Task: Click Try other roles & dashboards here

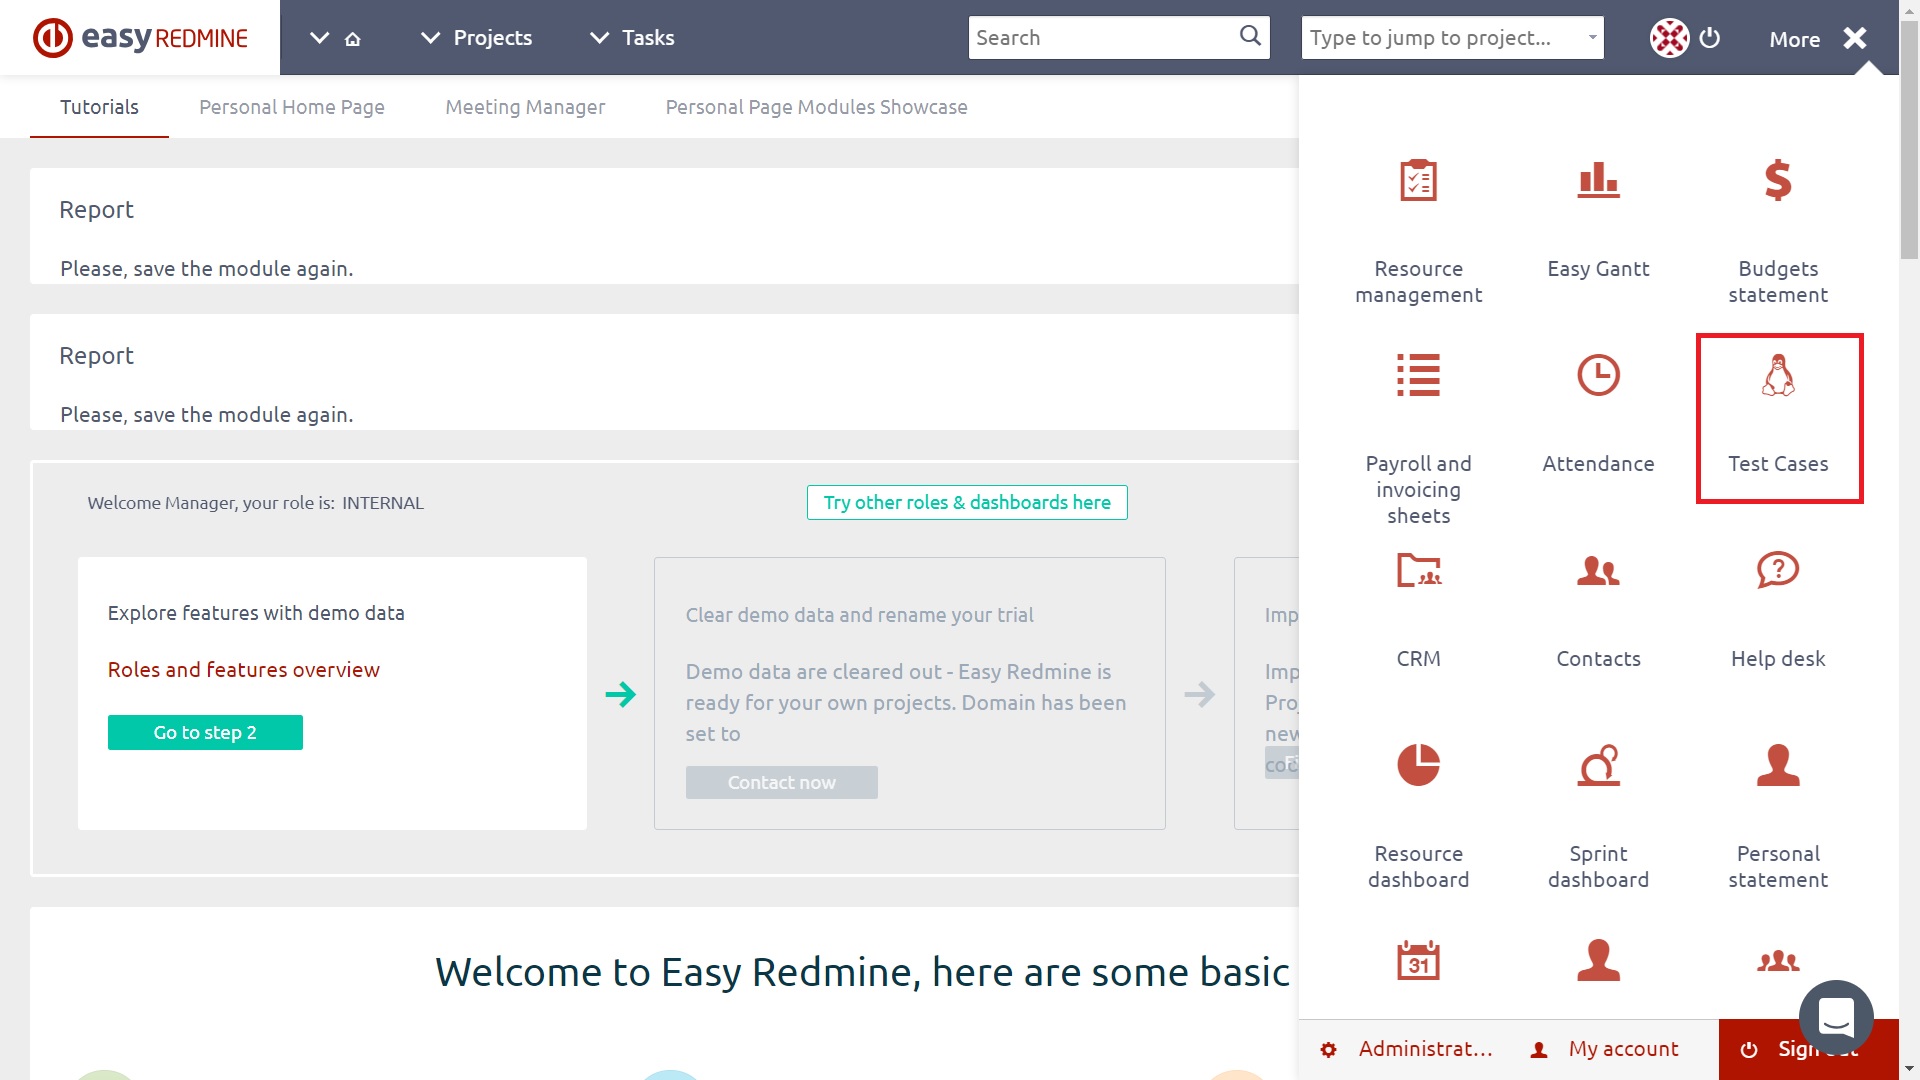Action: coord(967,502)
